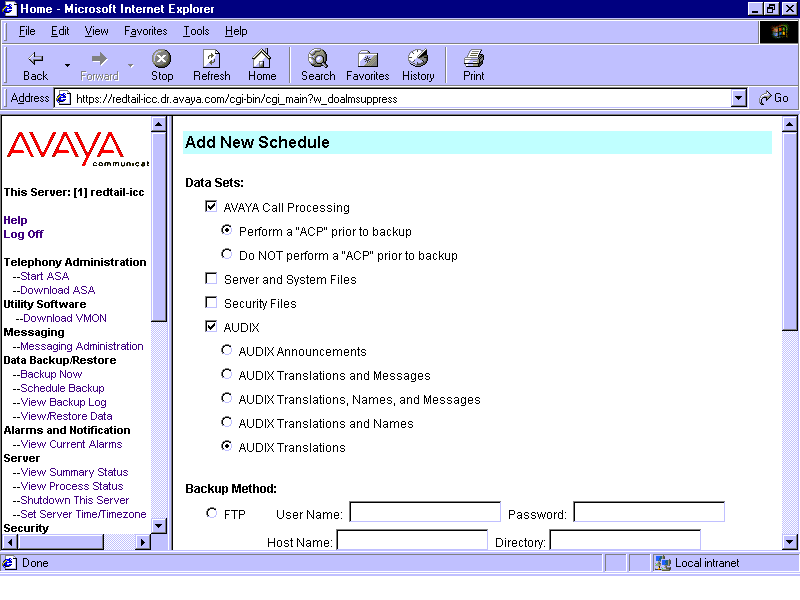This screenshot has width=800, height=600.
Task: Click the Internet Explorer title bar icon
Action: [x=9, y=9]
